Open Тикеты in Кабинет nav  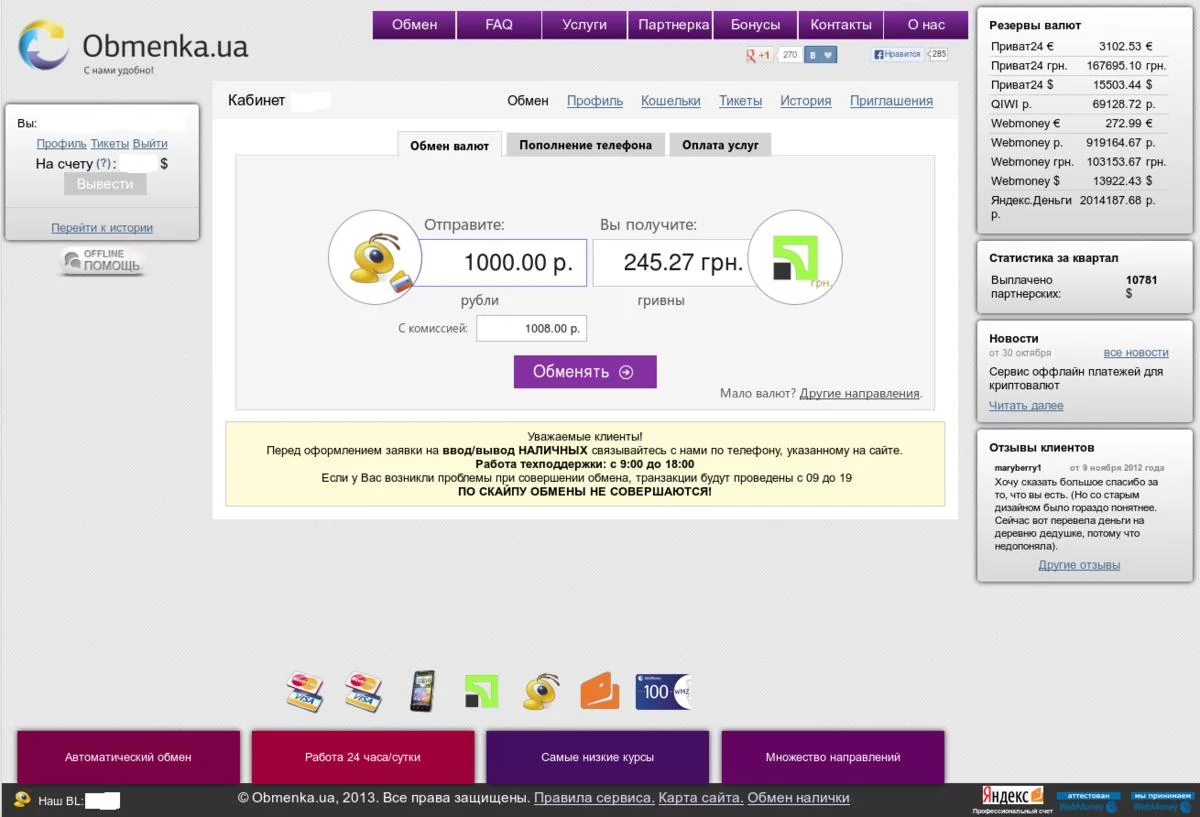tap(740, 101)
